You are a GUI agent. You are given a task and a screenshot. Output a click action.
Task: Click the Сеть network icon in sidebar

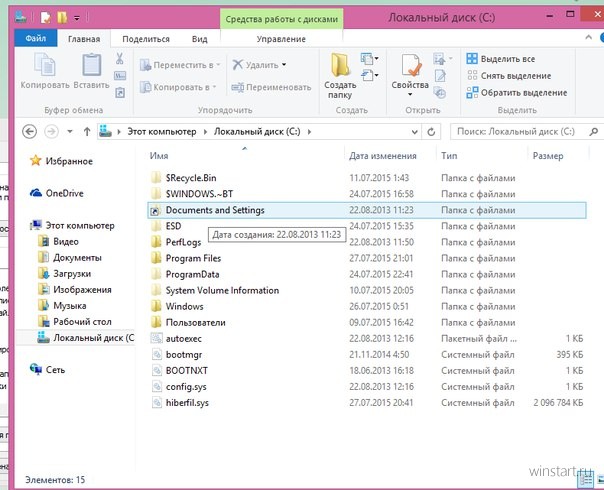pyautogui.click(x=36, y=369)
